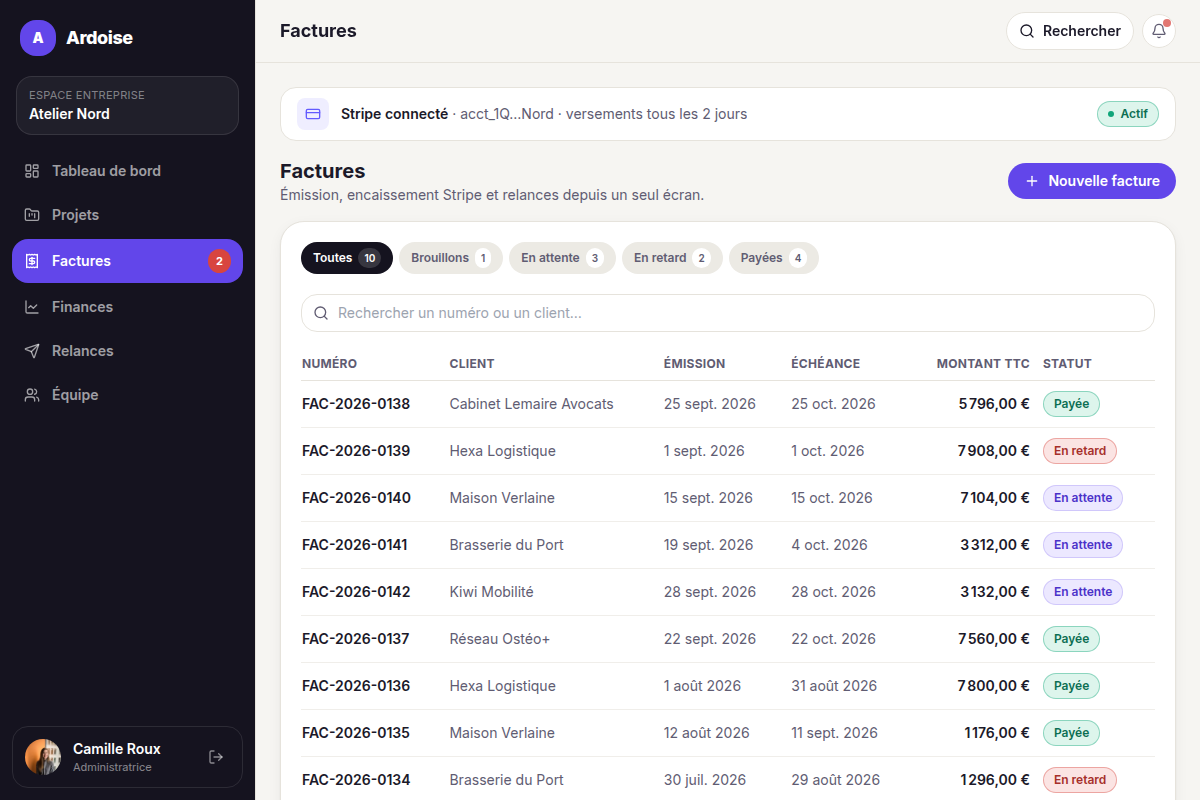Viewport: 1200px width, 800px height.
Task: Click the En retard badge for FAC-2026-0134
Action: tap(1080, 780)
